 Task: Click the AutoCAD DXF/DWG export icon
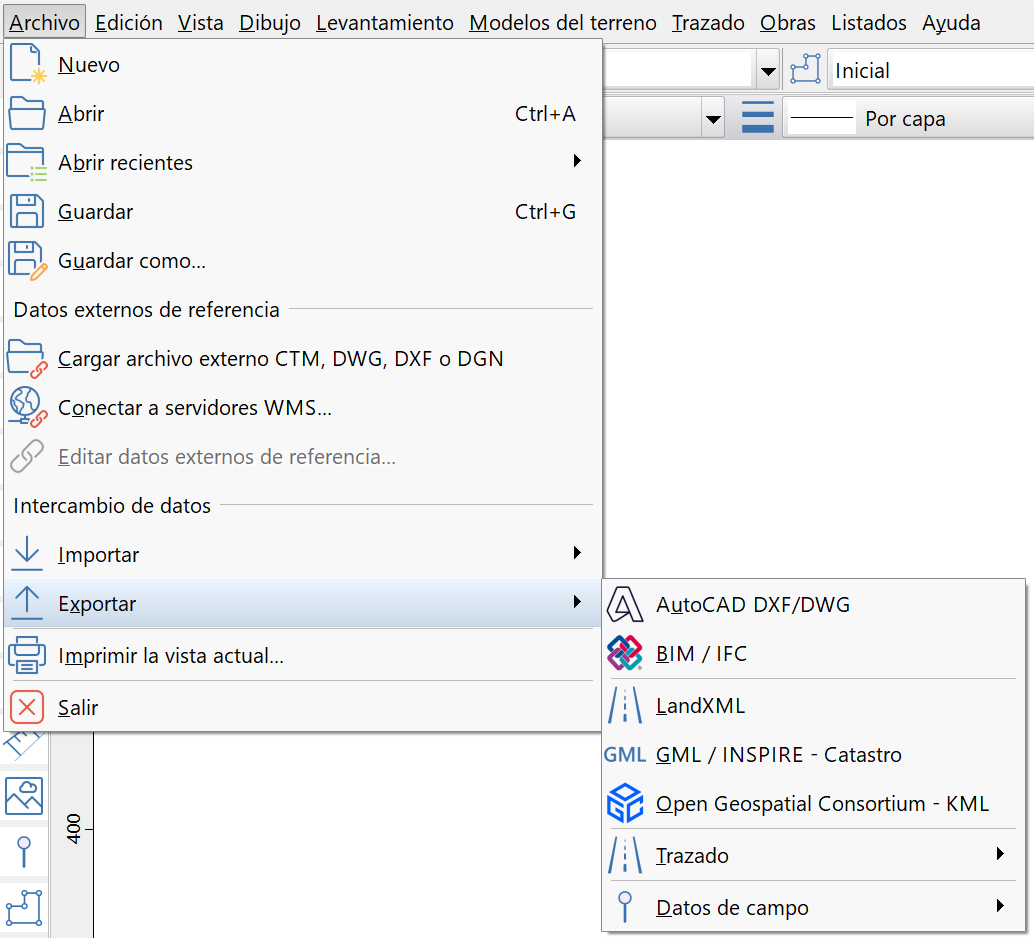625,605
